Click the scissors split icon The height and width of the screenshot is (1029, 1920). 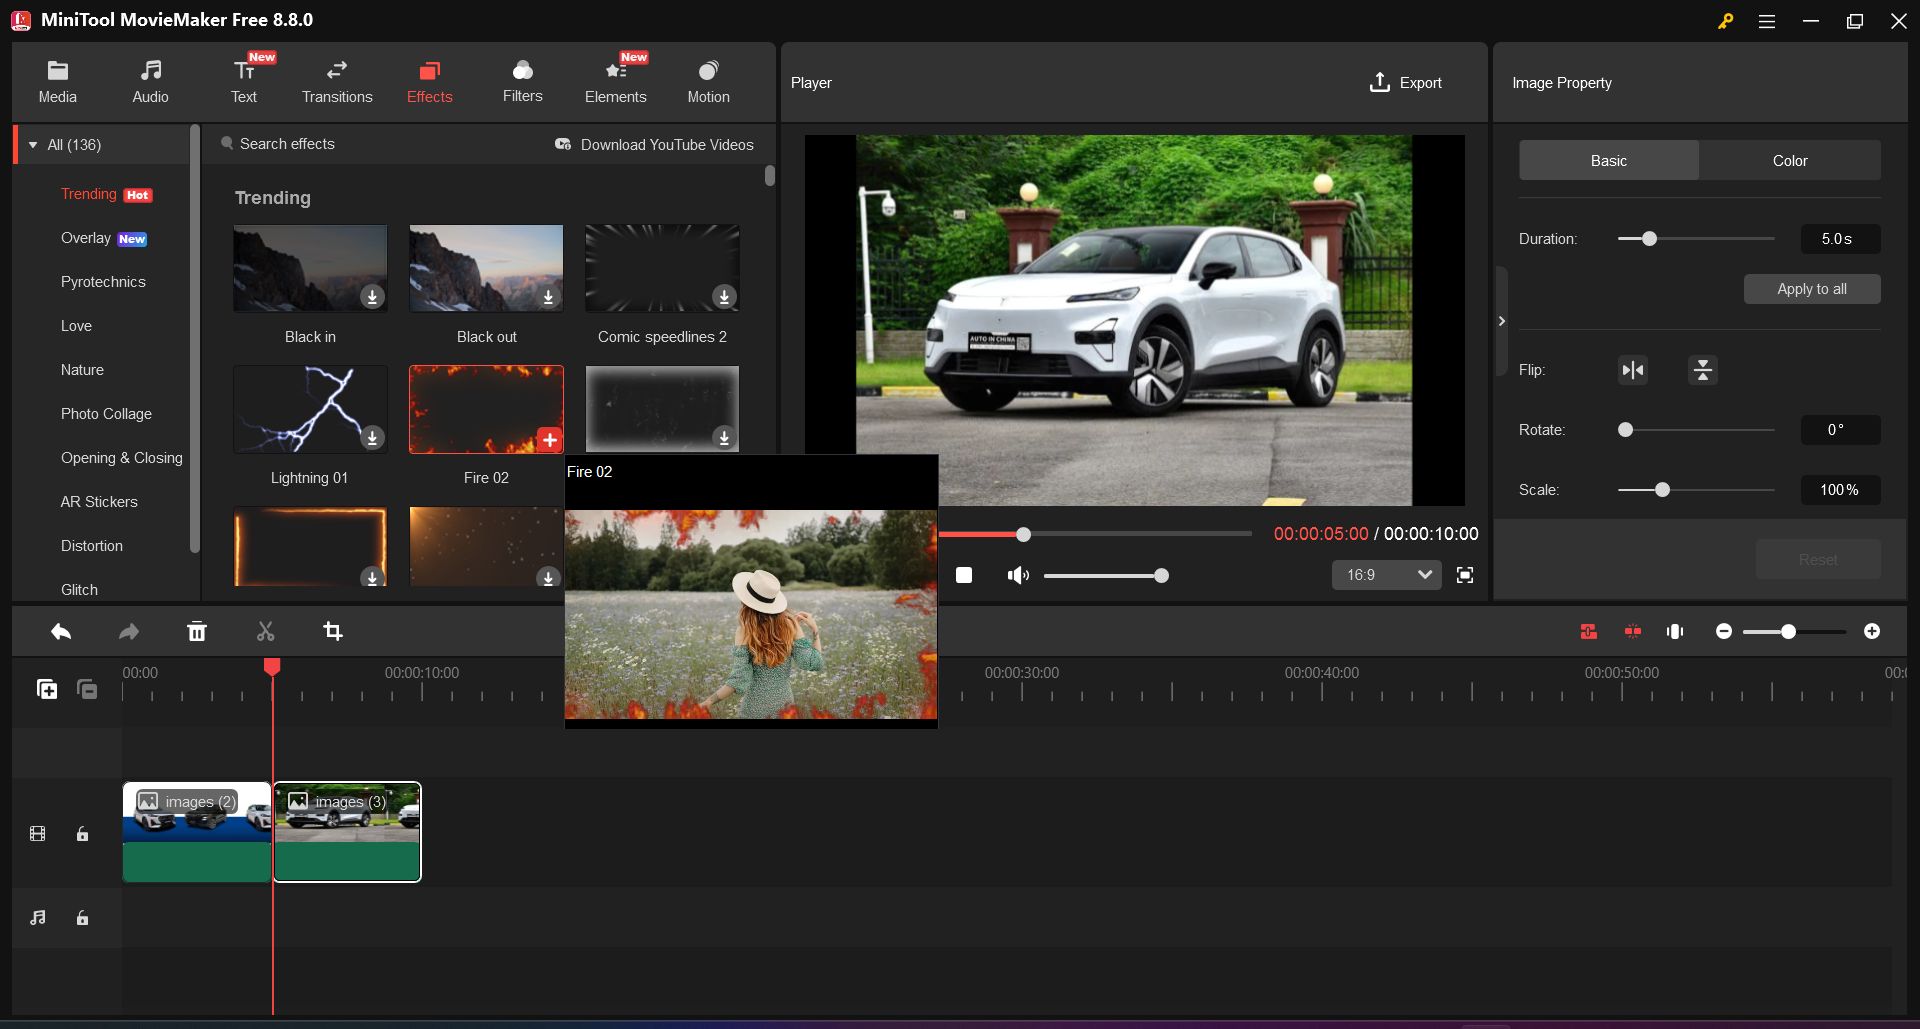pyautogui.click(x=265, y=631)
